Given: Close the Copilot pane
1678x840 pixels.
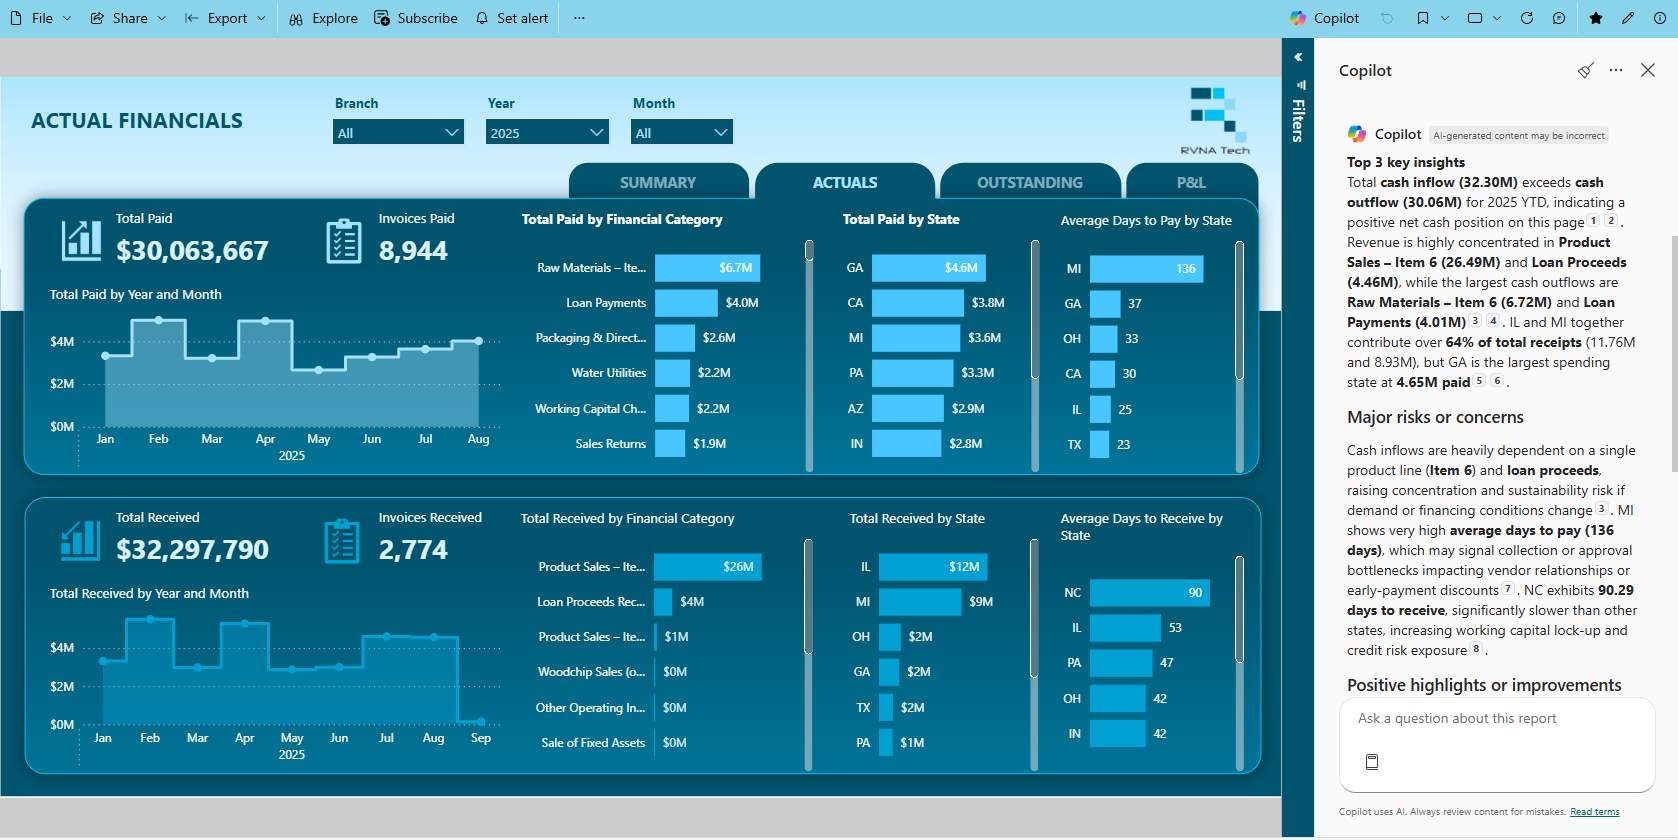Looking at the screenshot, I should pos(1648,70).
